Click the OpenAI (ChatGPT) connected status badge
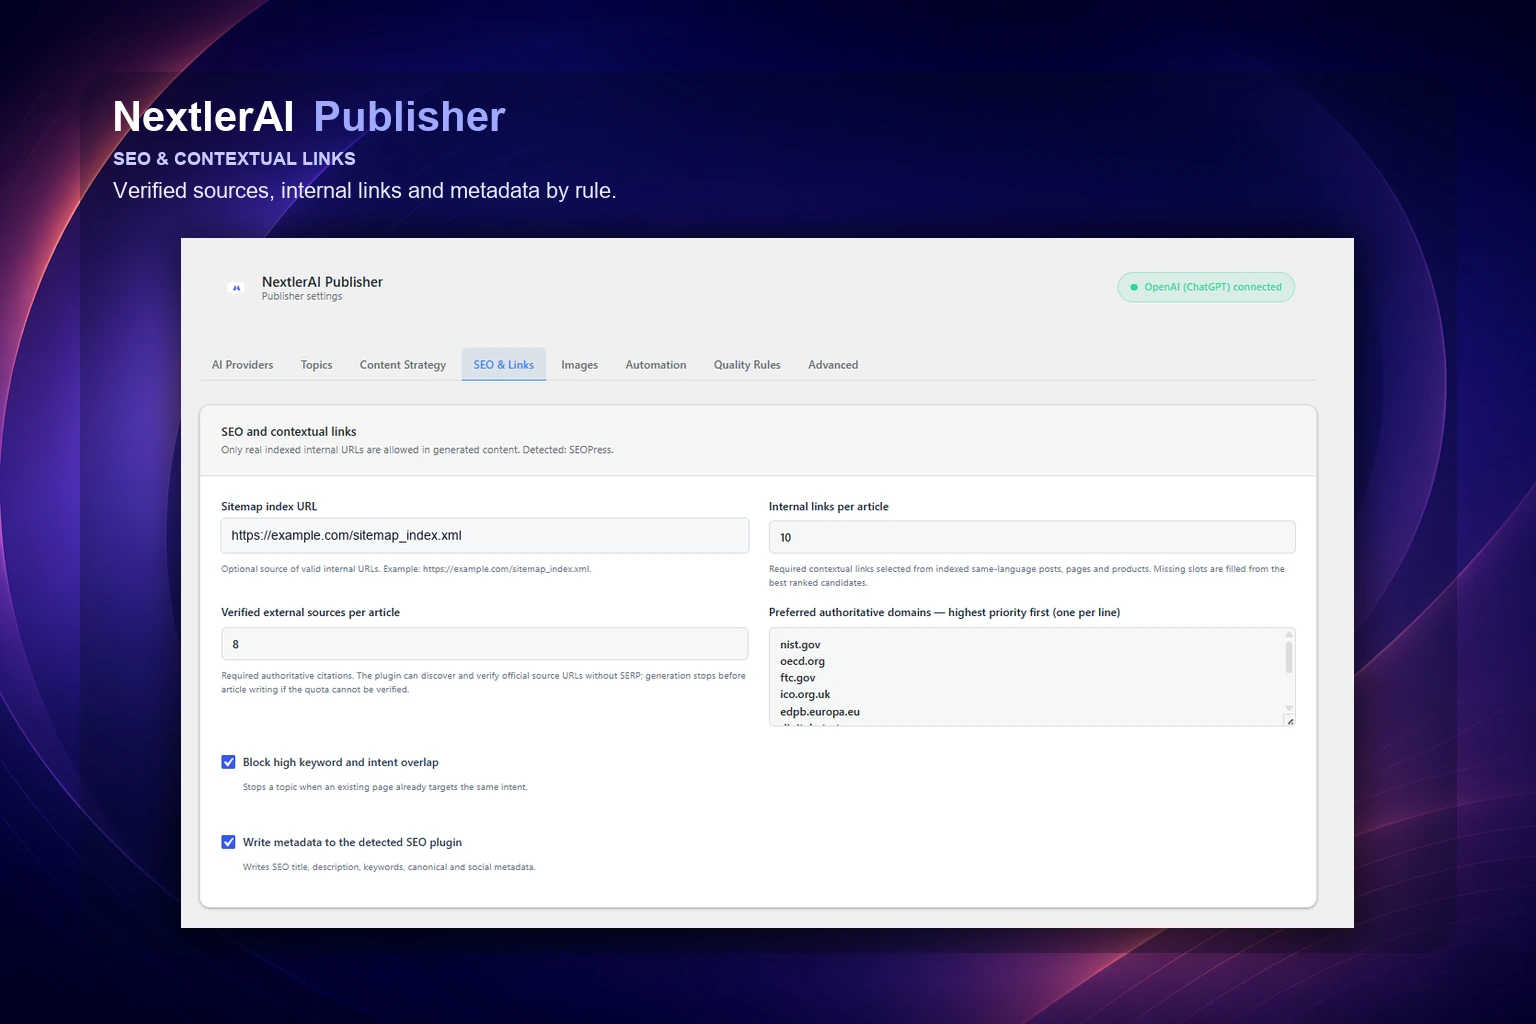The height and width of the screenshot is (1024, 1536). (x=1206, y=287)
